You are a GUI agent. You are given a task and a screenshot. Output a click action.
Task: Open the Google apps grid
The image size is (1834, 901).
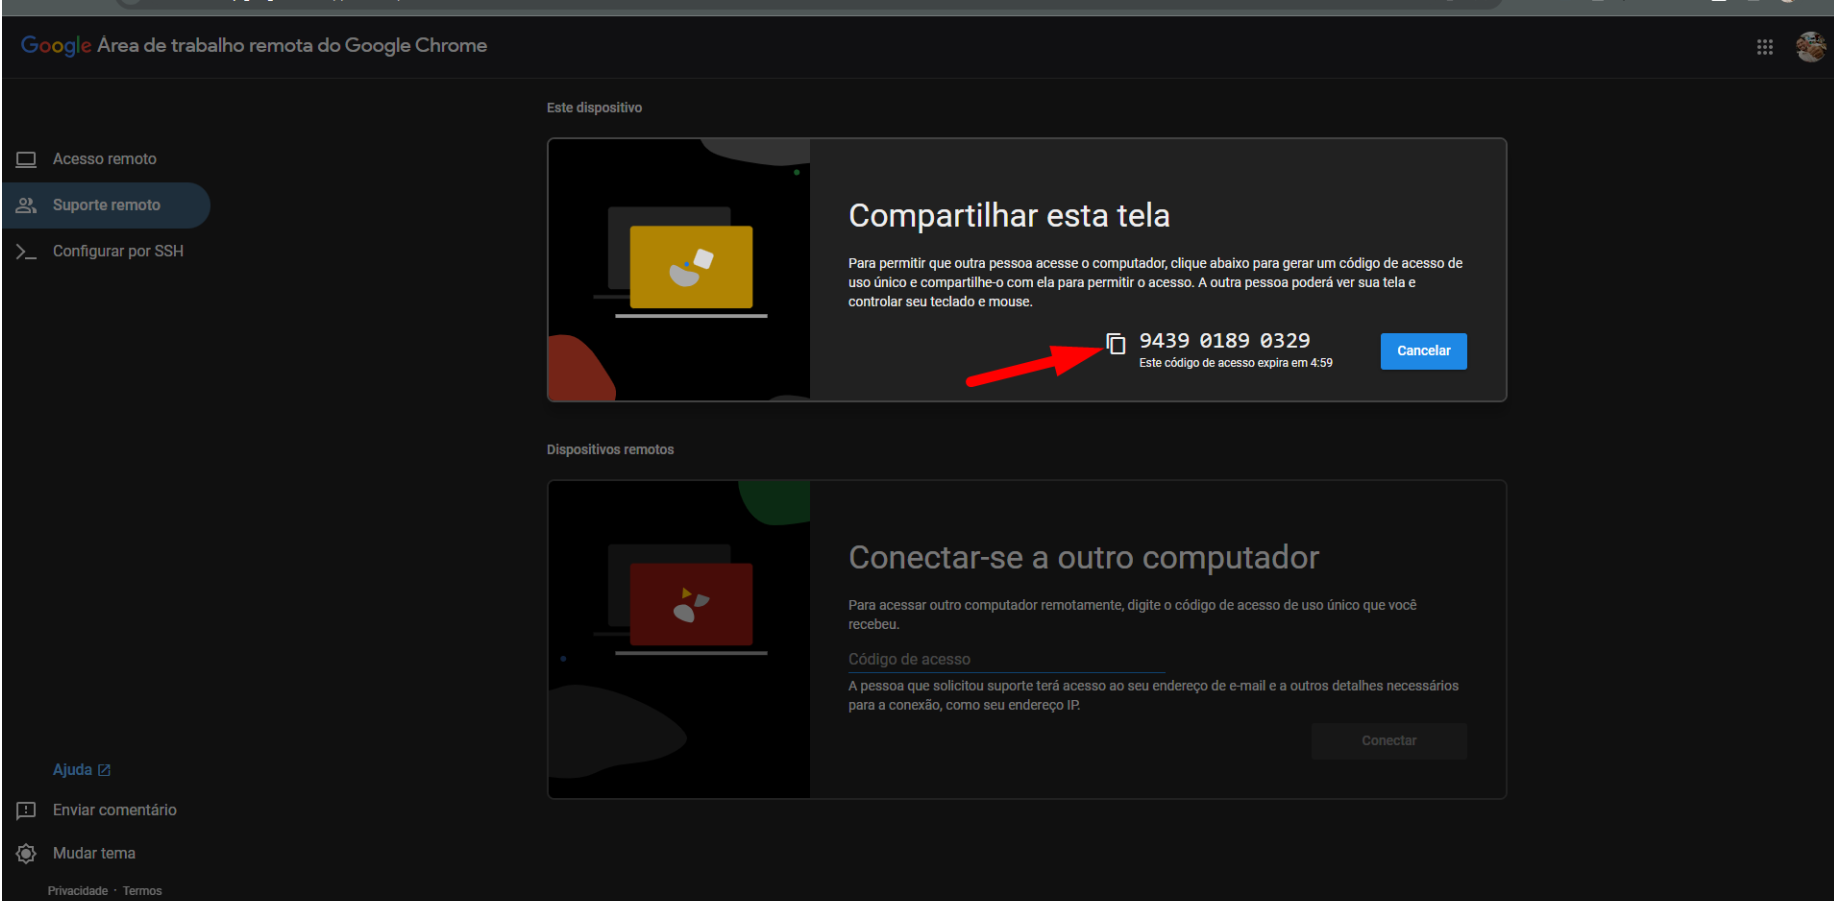[1765, 47]
